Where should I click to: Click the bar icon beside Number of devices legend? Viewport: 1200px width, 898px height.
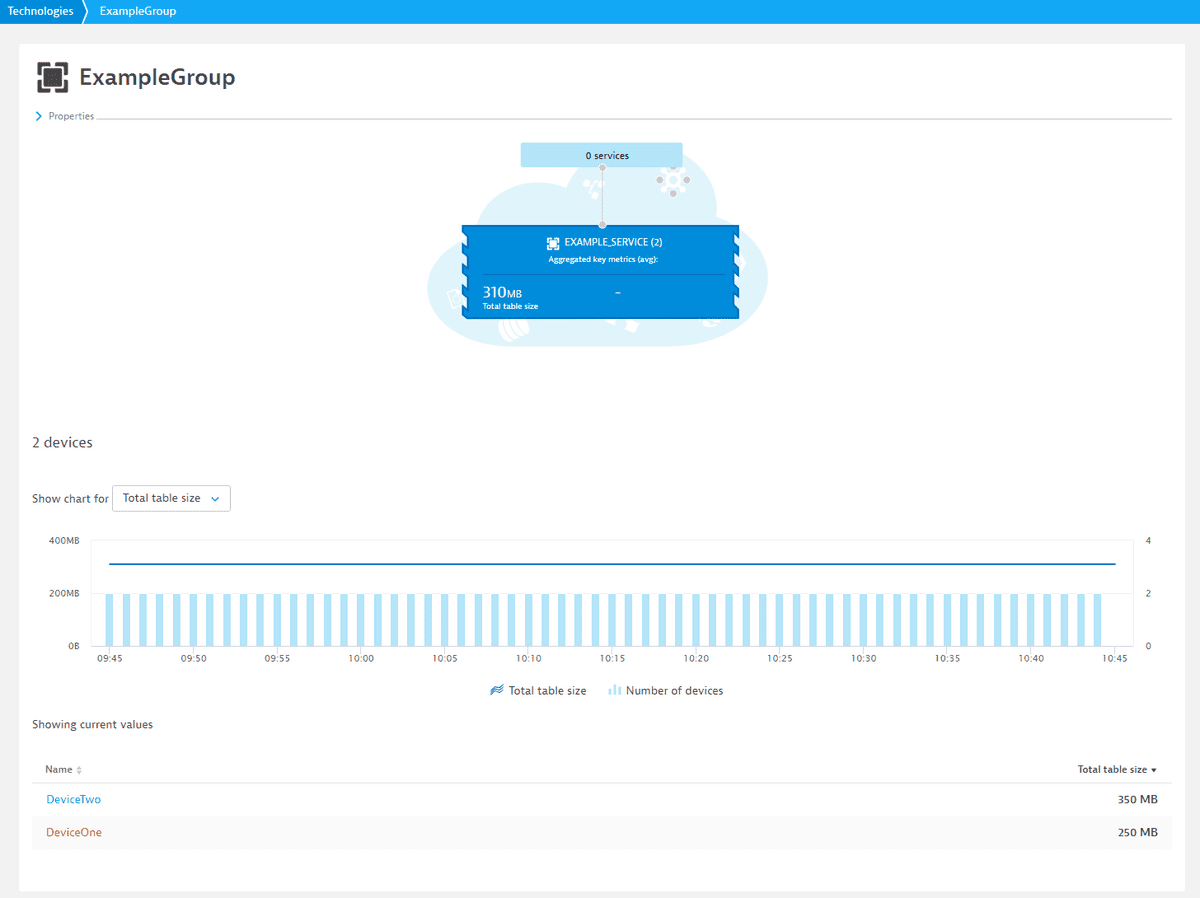[614, 690]
